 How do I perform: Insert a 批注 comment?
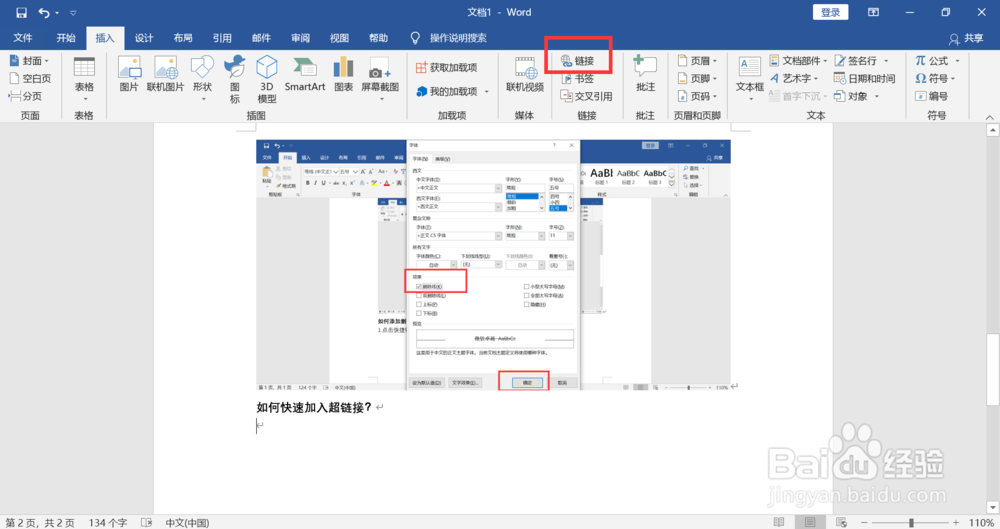coord(645,75)
